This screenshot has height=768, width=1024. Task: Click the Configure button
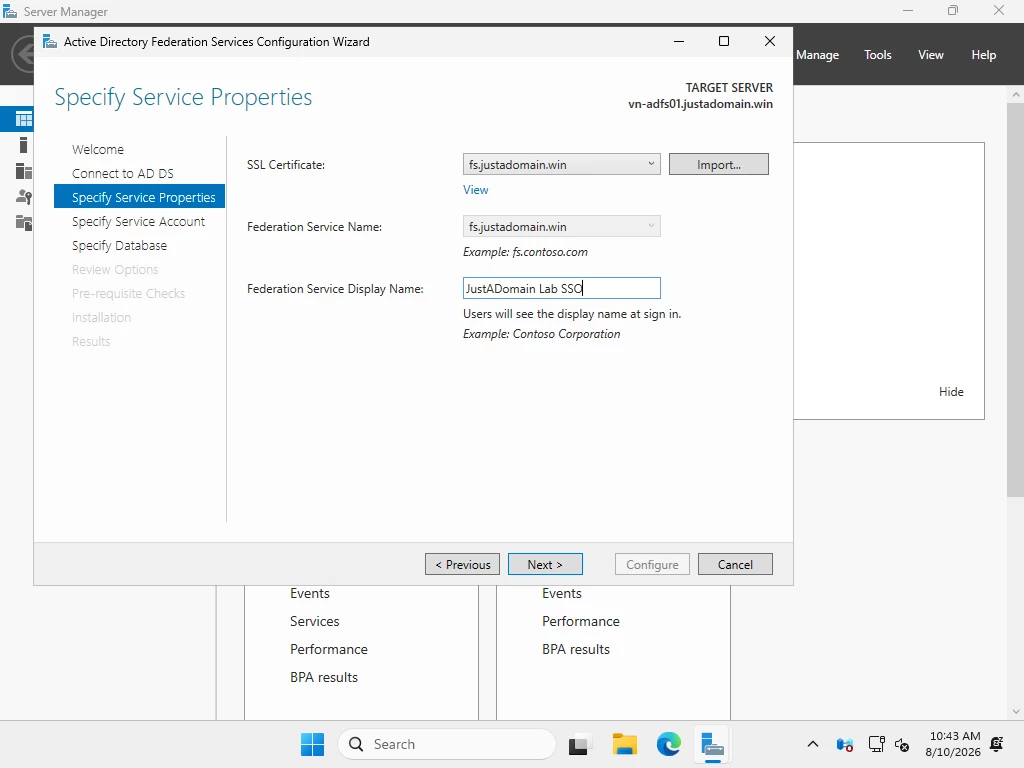652,564
